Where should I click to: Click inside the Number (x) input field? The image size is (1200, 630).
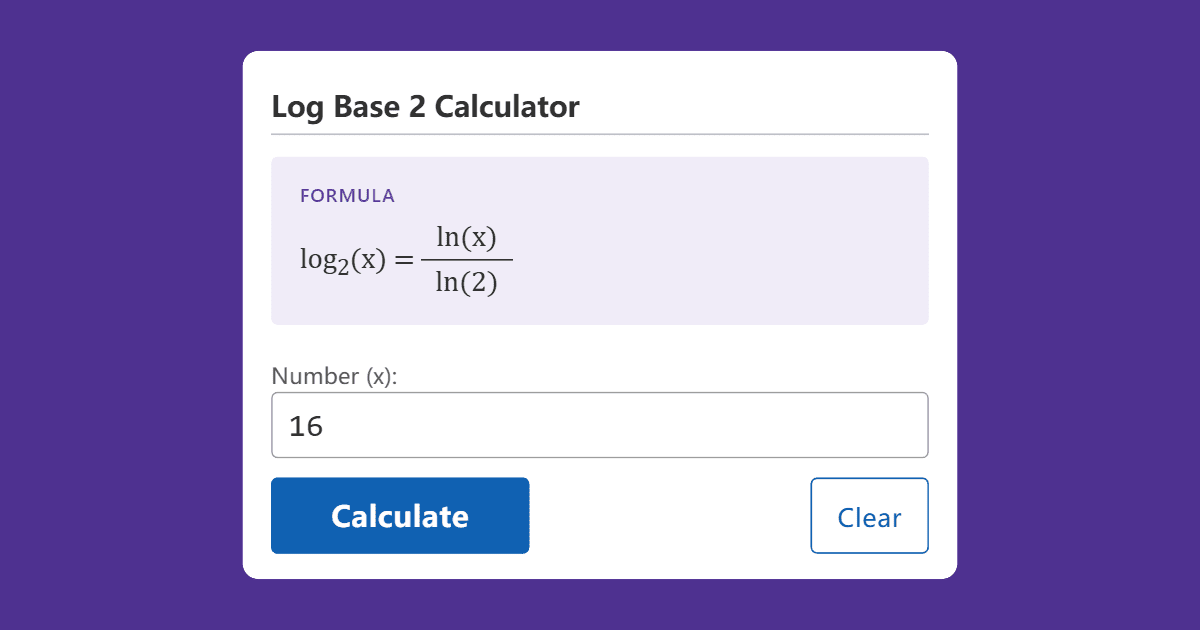pos(600,425)
